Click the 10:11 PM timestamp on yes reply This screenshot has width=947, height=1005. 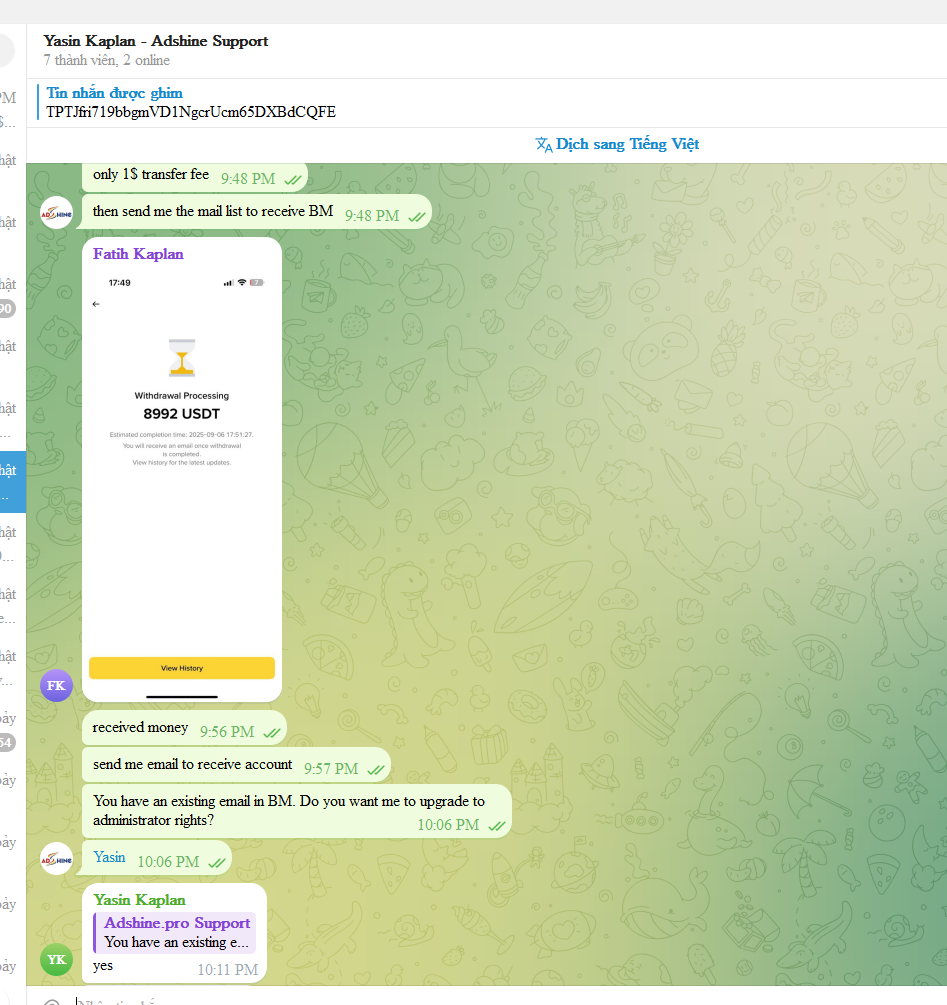[228, 970]
